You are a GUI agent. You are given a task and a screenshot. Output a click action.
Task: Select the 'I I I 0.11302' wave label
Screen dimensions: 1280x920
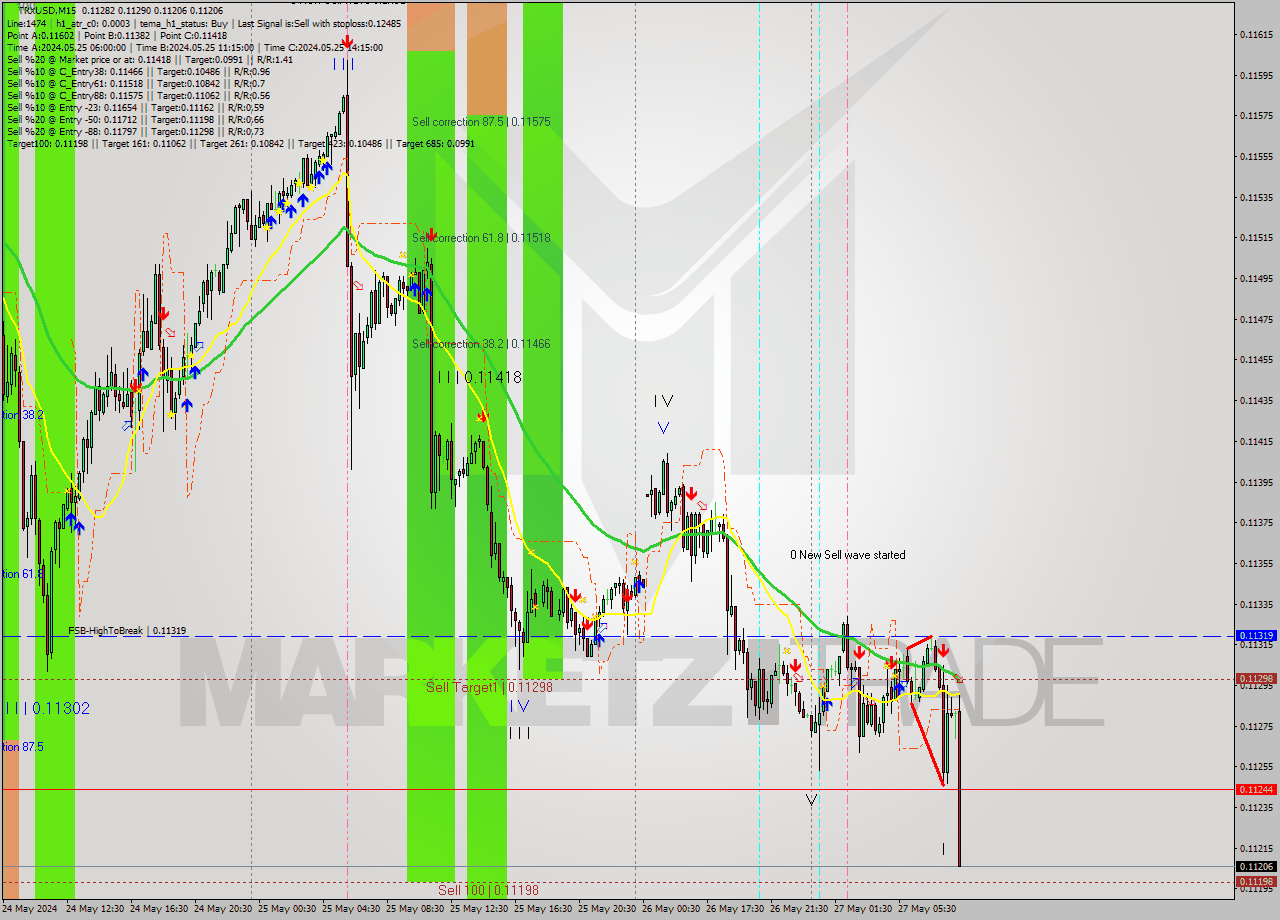click(x=48, y=708)
